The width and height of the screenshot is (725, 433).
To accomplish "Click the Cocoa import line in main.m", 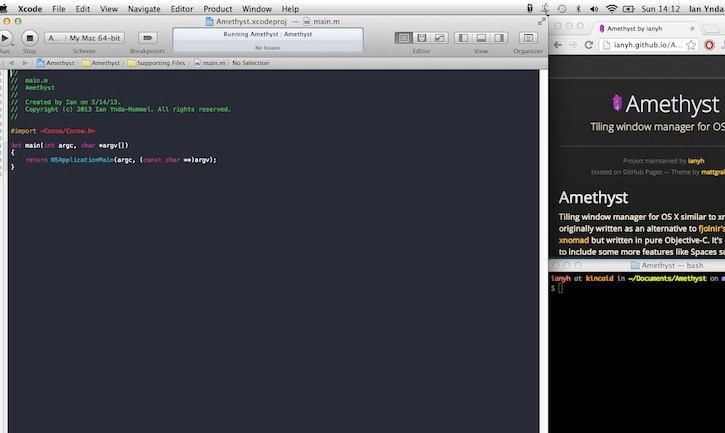I will point(53,131).
